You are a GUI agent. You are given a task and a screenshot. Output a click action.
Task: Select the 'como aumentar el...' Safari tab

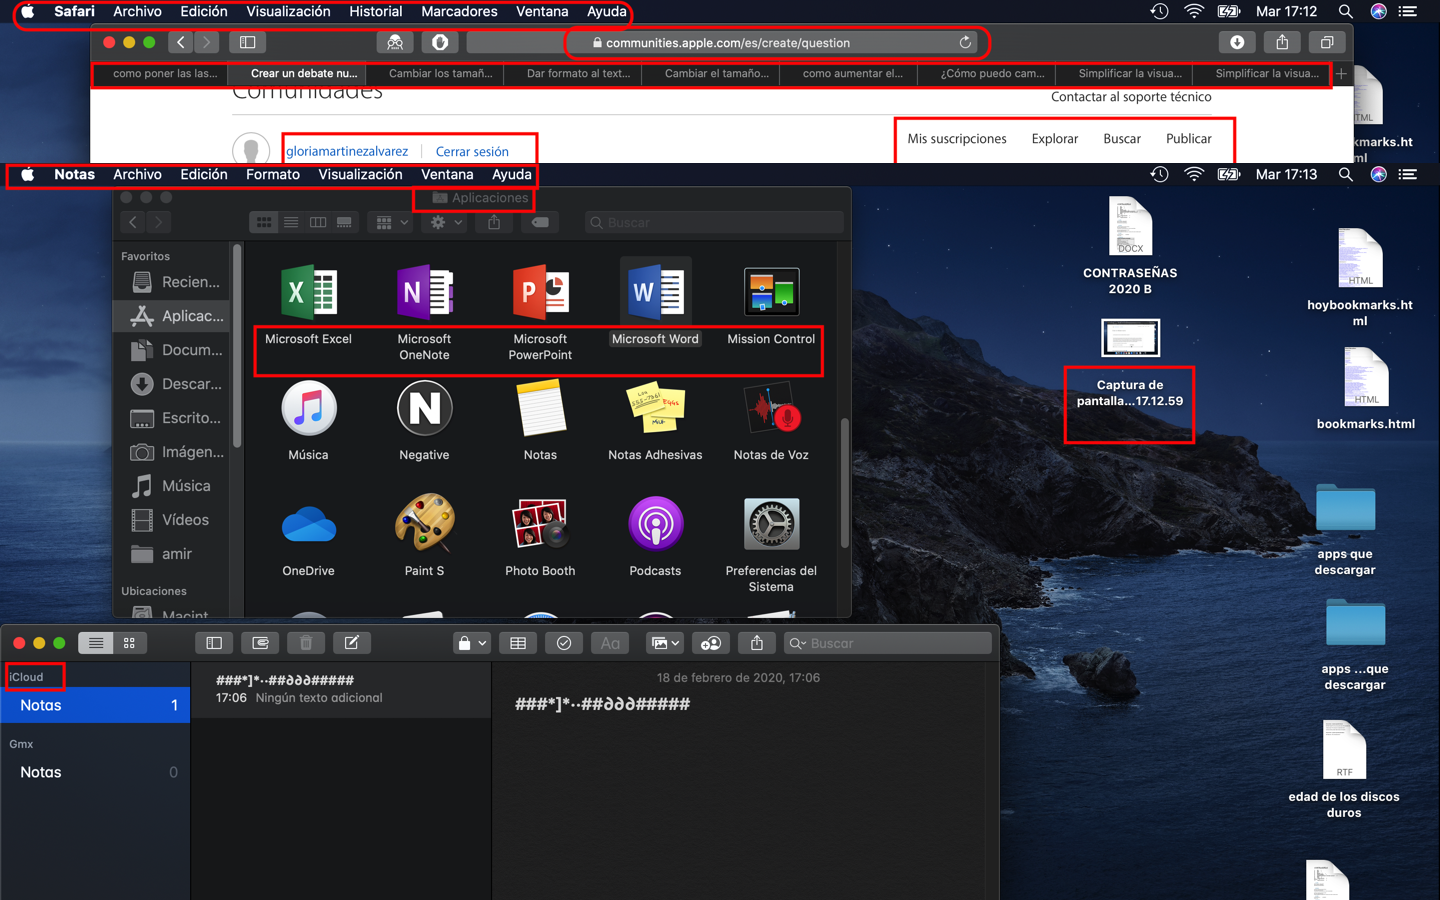(x=848, y=73)
